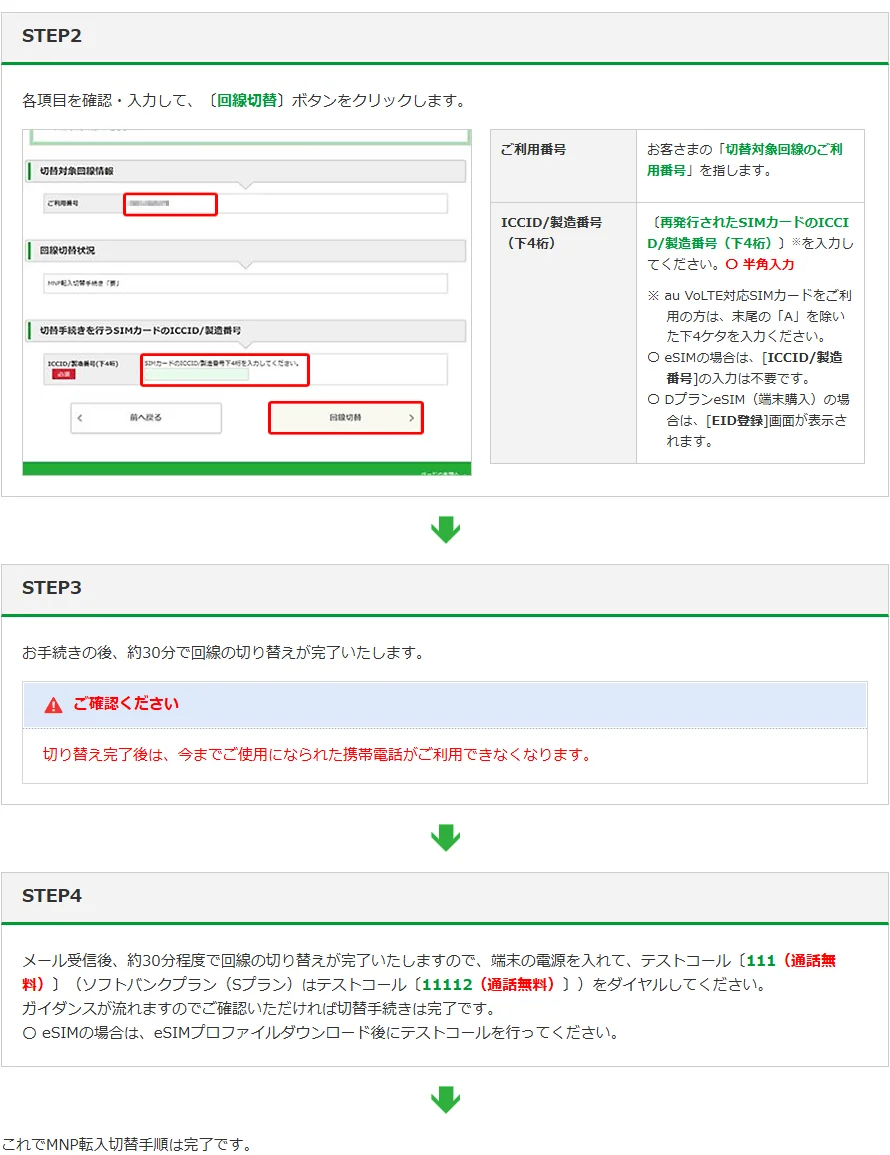Click 切替対象回線情報 section header in sample screenshot
The image size is (890, 1155).
(246, 171)
